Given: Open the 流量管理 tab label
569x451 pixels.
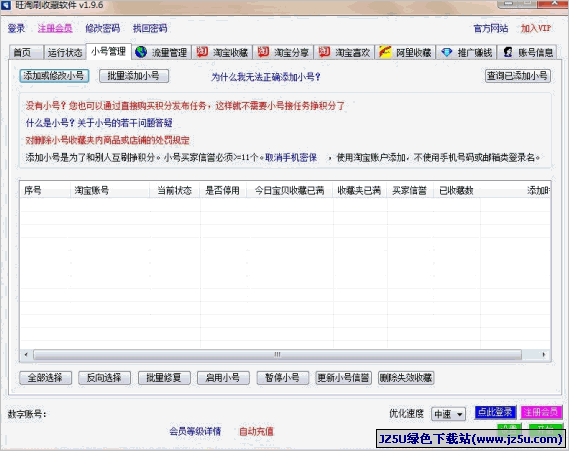Looking at the screenshot, I should (169, 53).
